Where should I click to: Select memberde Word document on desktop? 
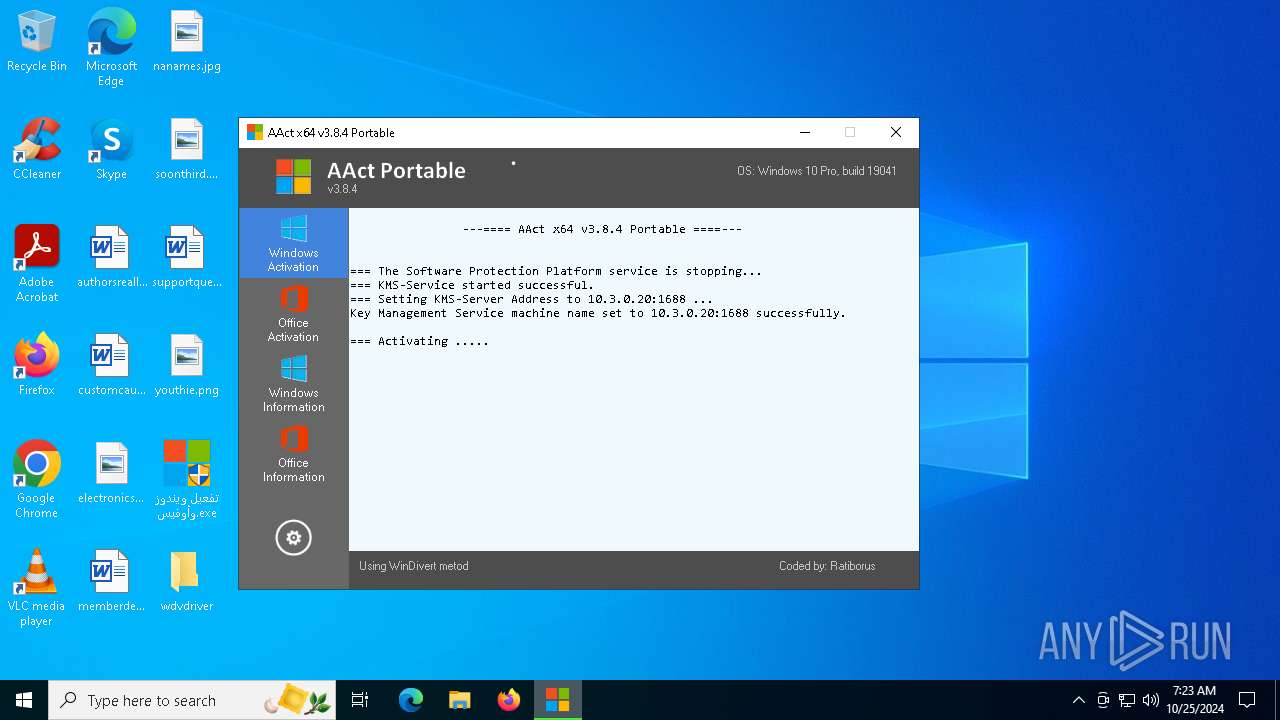pyautogui.click(x=111, y=582)
